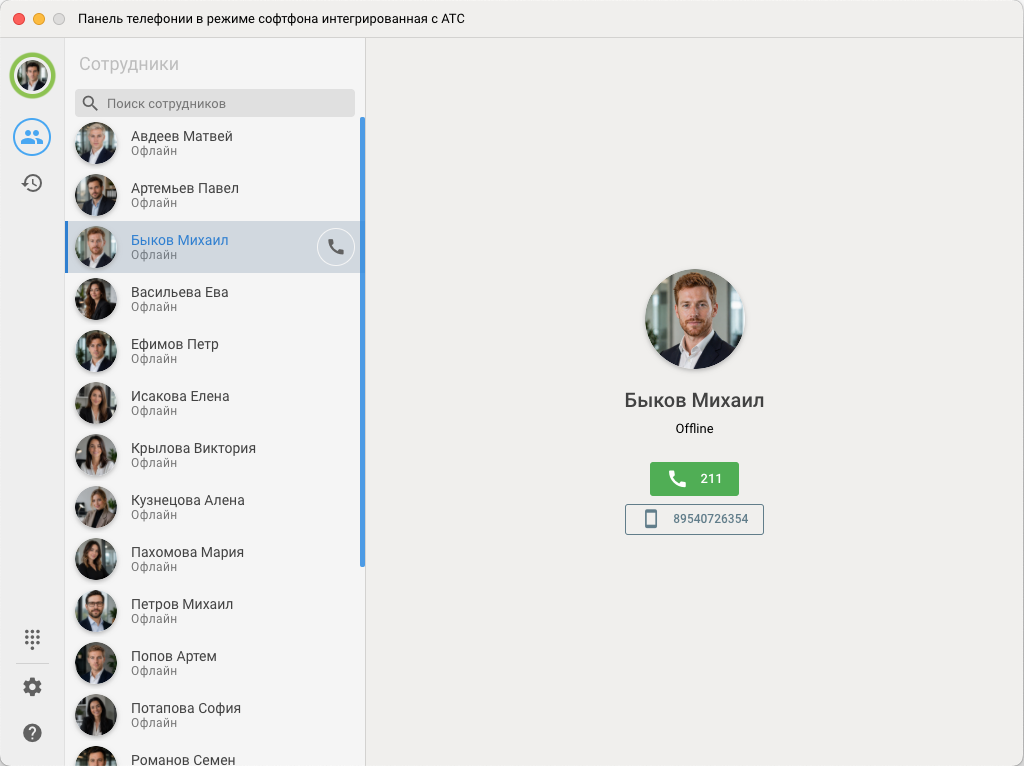Select Авдеев Матвей in the employee list

213,143
